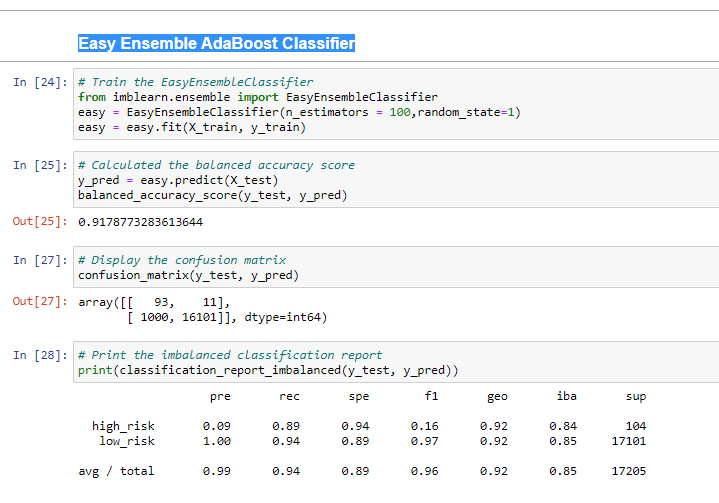Click the dtype=int64 text
Screen dimensions: 719x503
[282, 317]
